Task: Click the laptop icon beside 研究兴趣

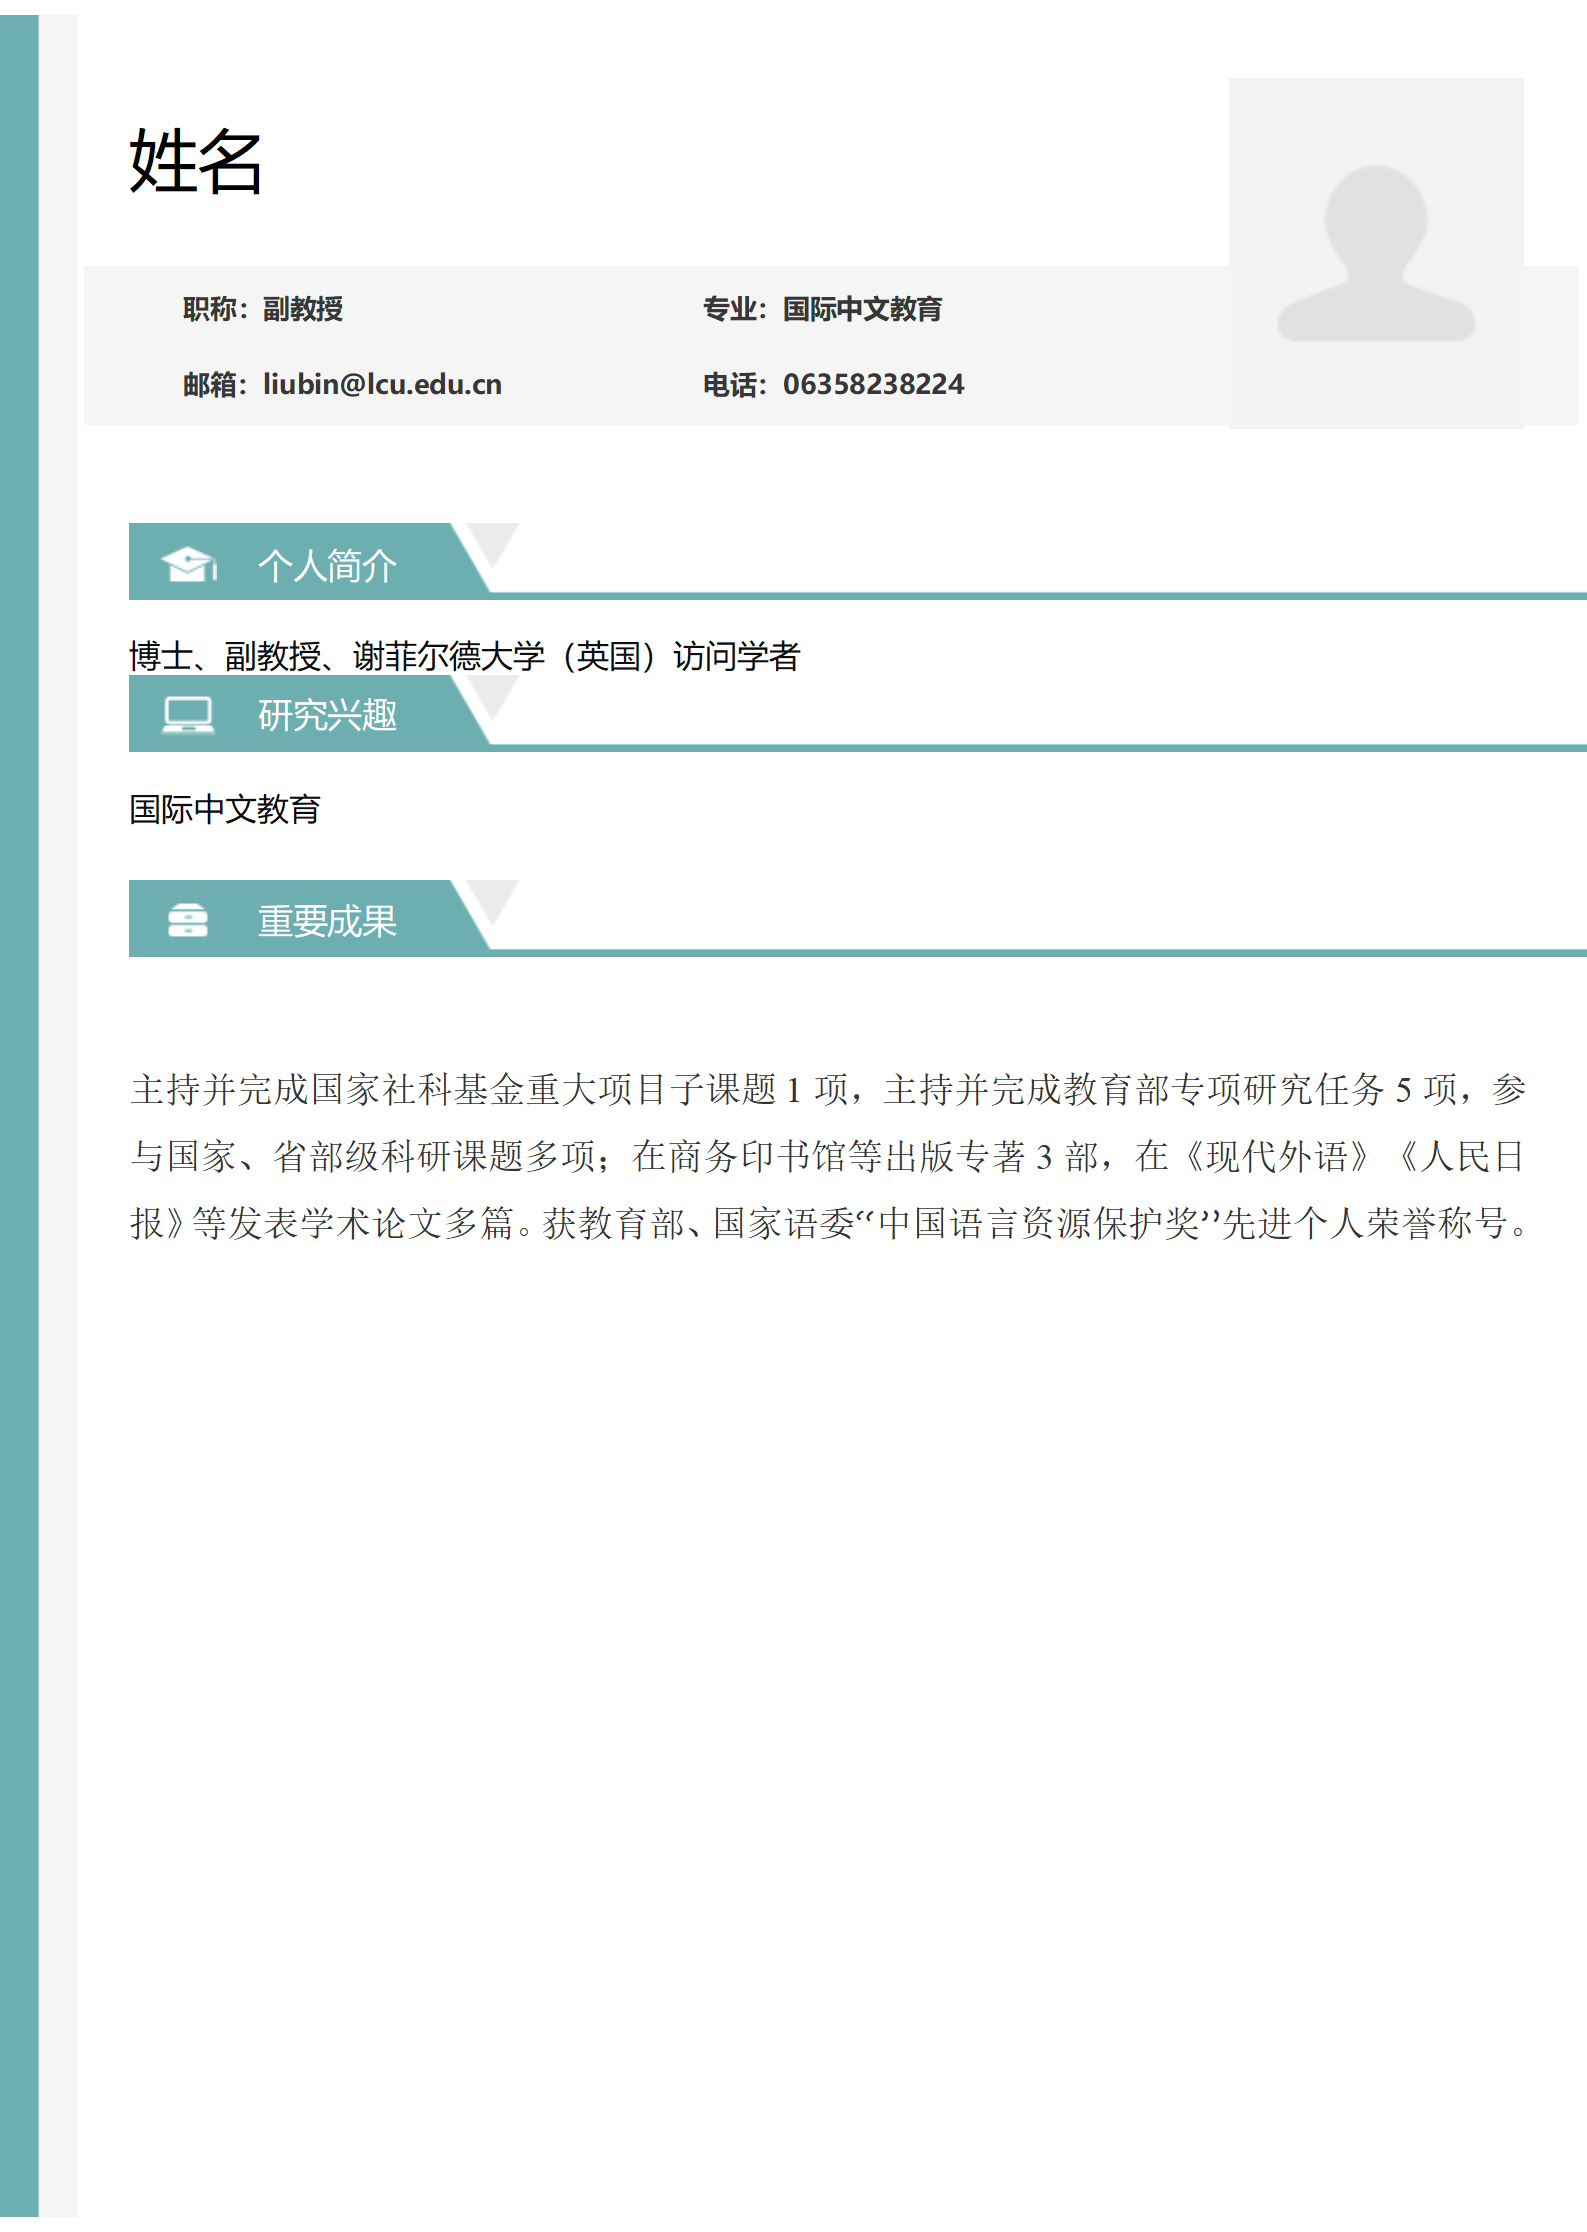Action: coord(188,715)
